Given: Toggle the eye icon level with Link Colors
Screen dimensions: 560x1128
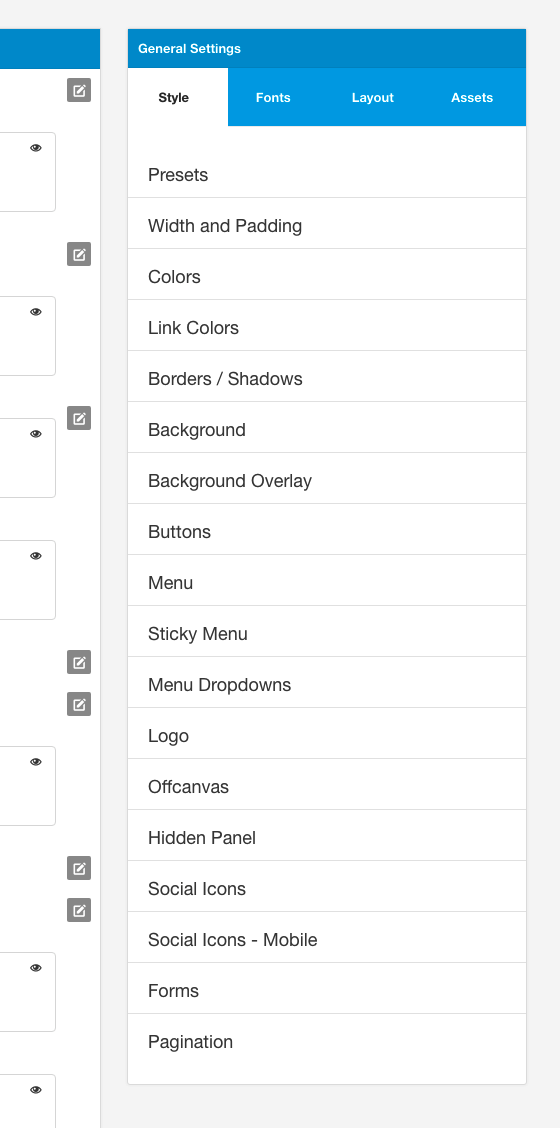Looking at the screenshot, I should pyautogui.click(x=36, y=311).
